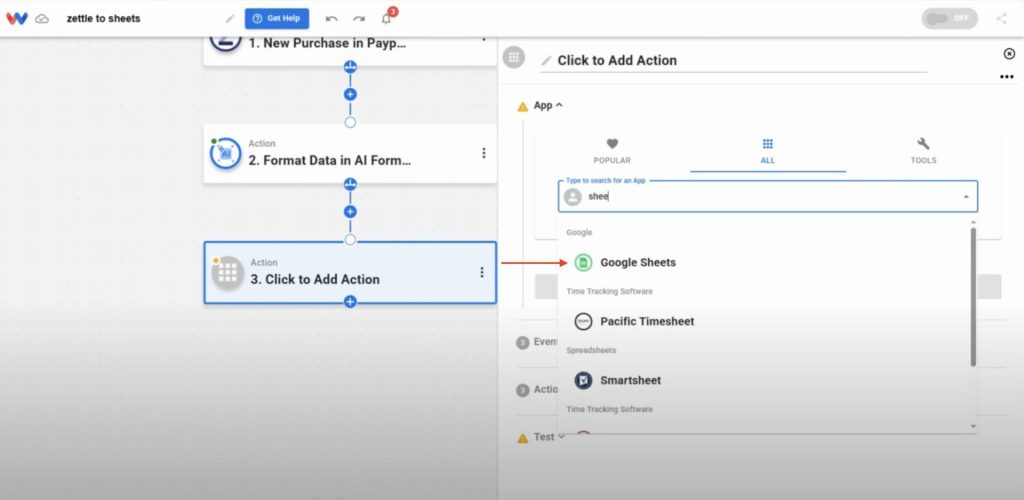Click the grid app icon of step 3

click(x=227, y=272)
